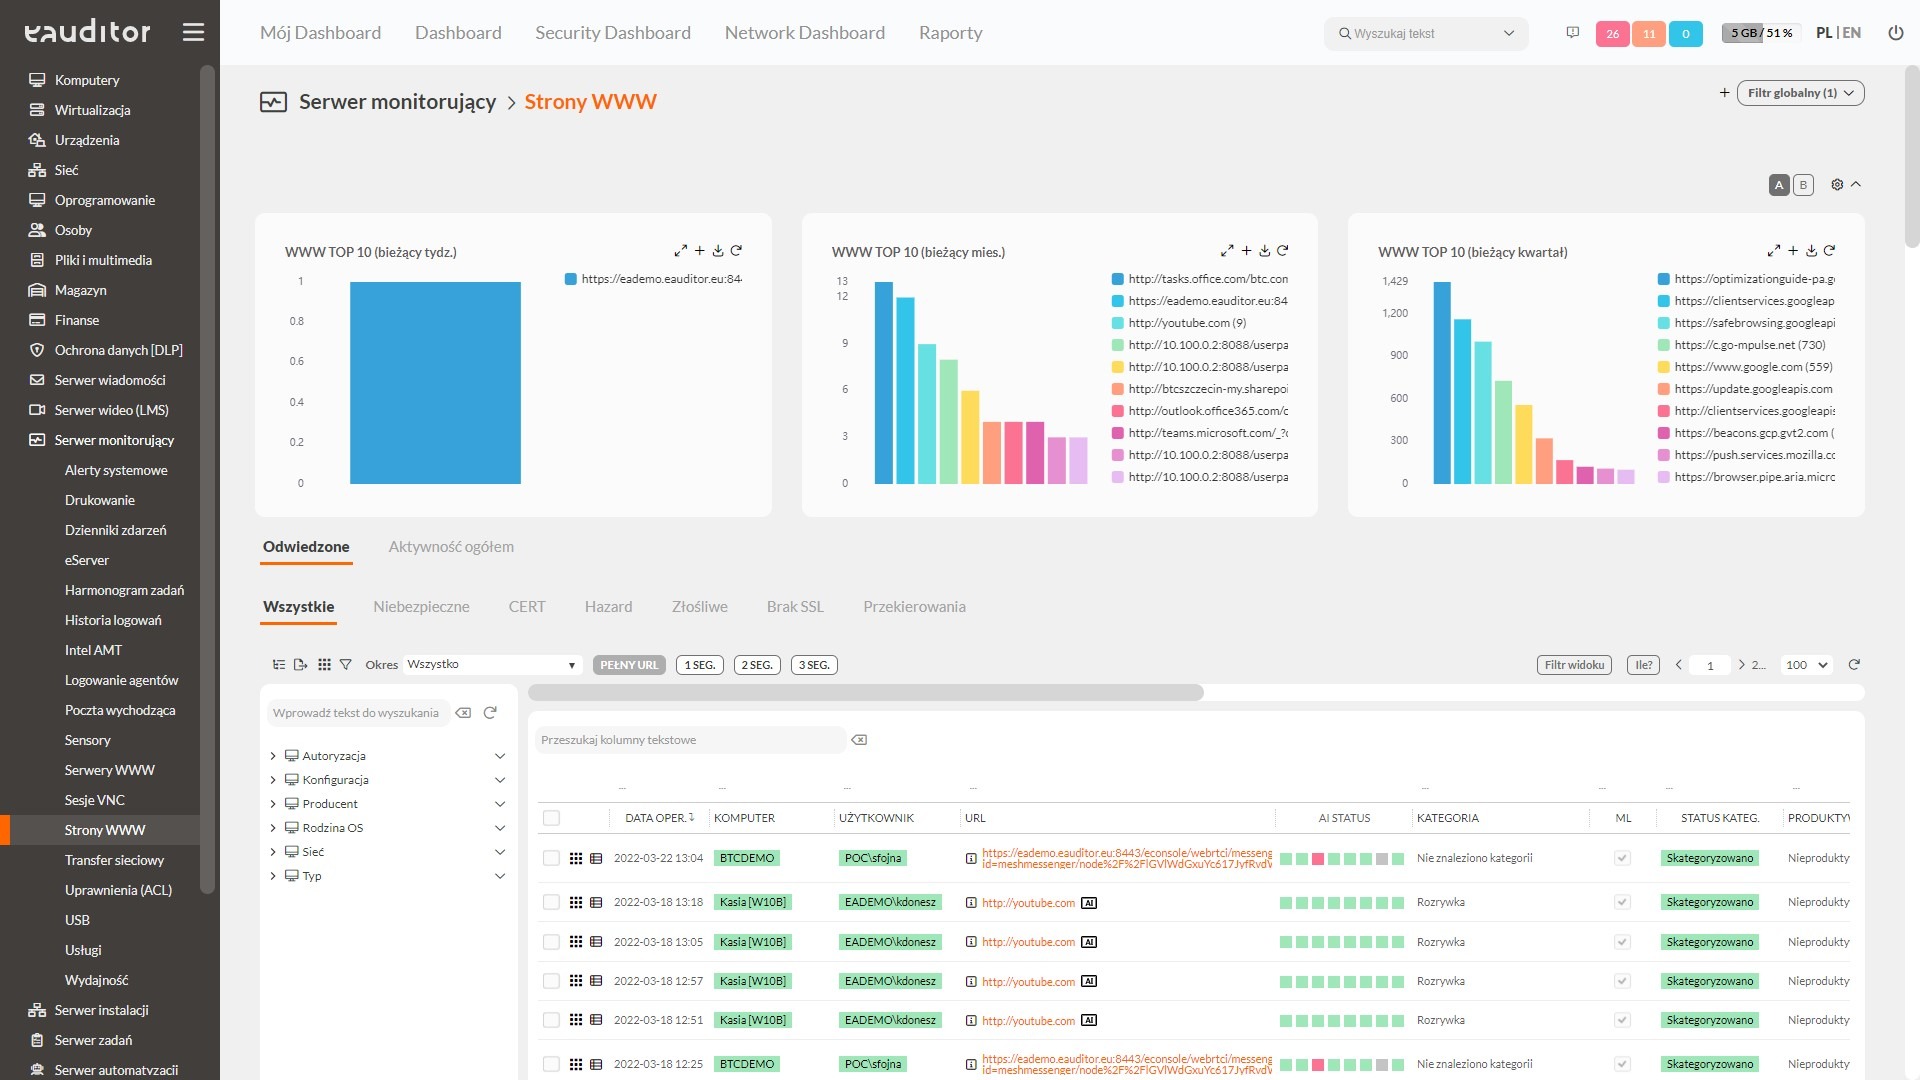Switch dashboard layout to A
The height and width of the screenshot is (1080, 1920).
tap(1779, 185)
